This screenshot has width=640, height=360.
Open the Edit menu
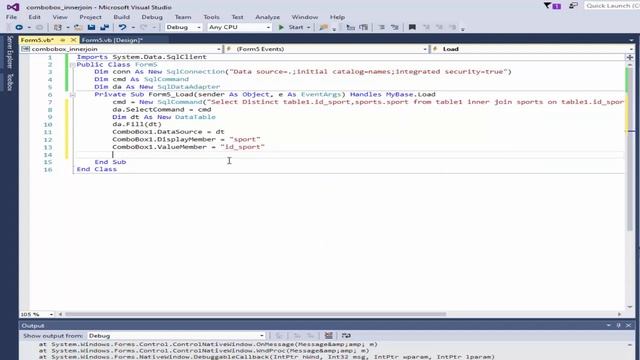pyautogui.click(x=34, y=17)
